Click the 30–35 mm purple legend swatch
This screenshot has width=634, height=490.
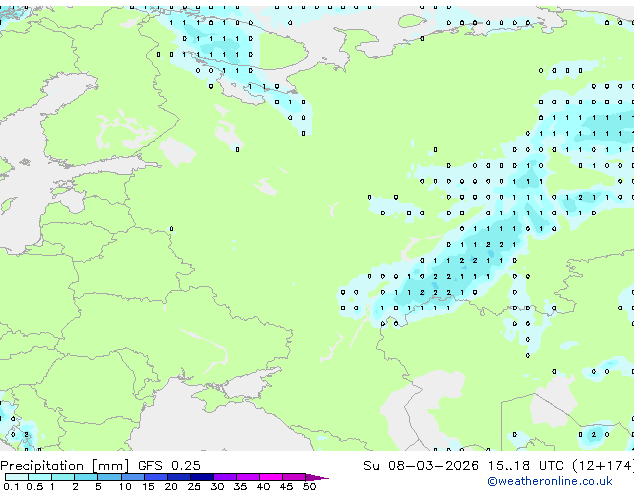225,477
